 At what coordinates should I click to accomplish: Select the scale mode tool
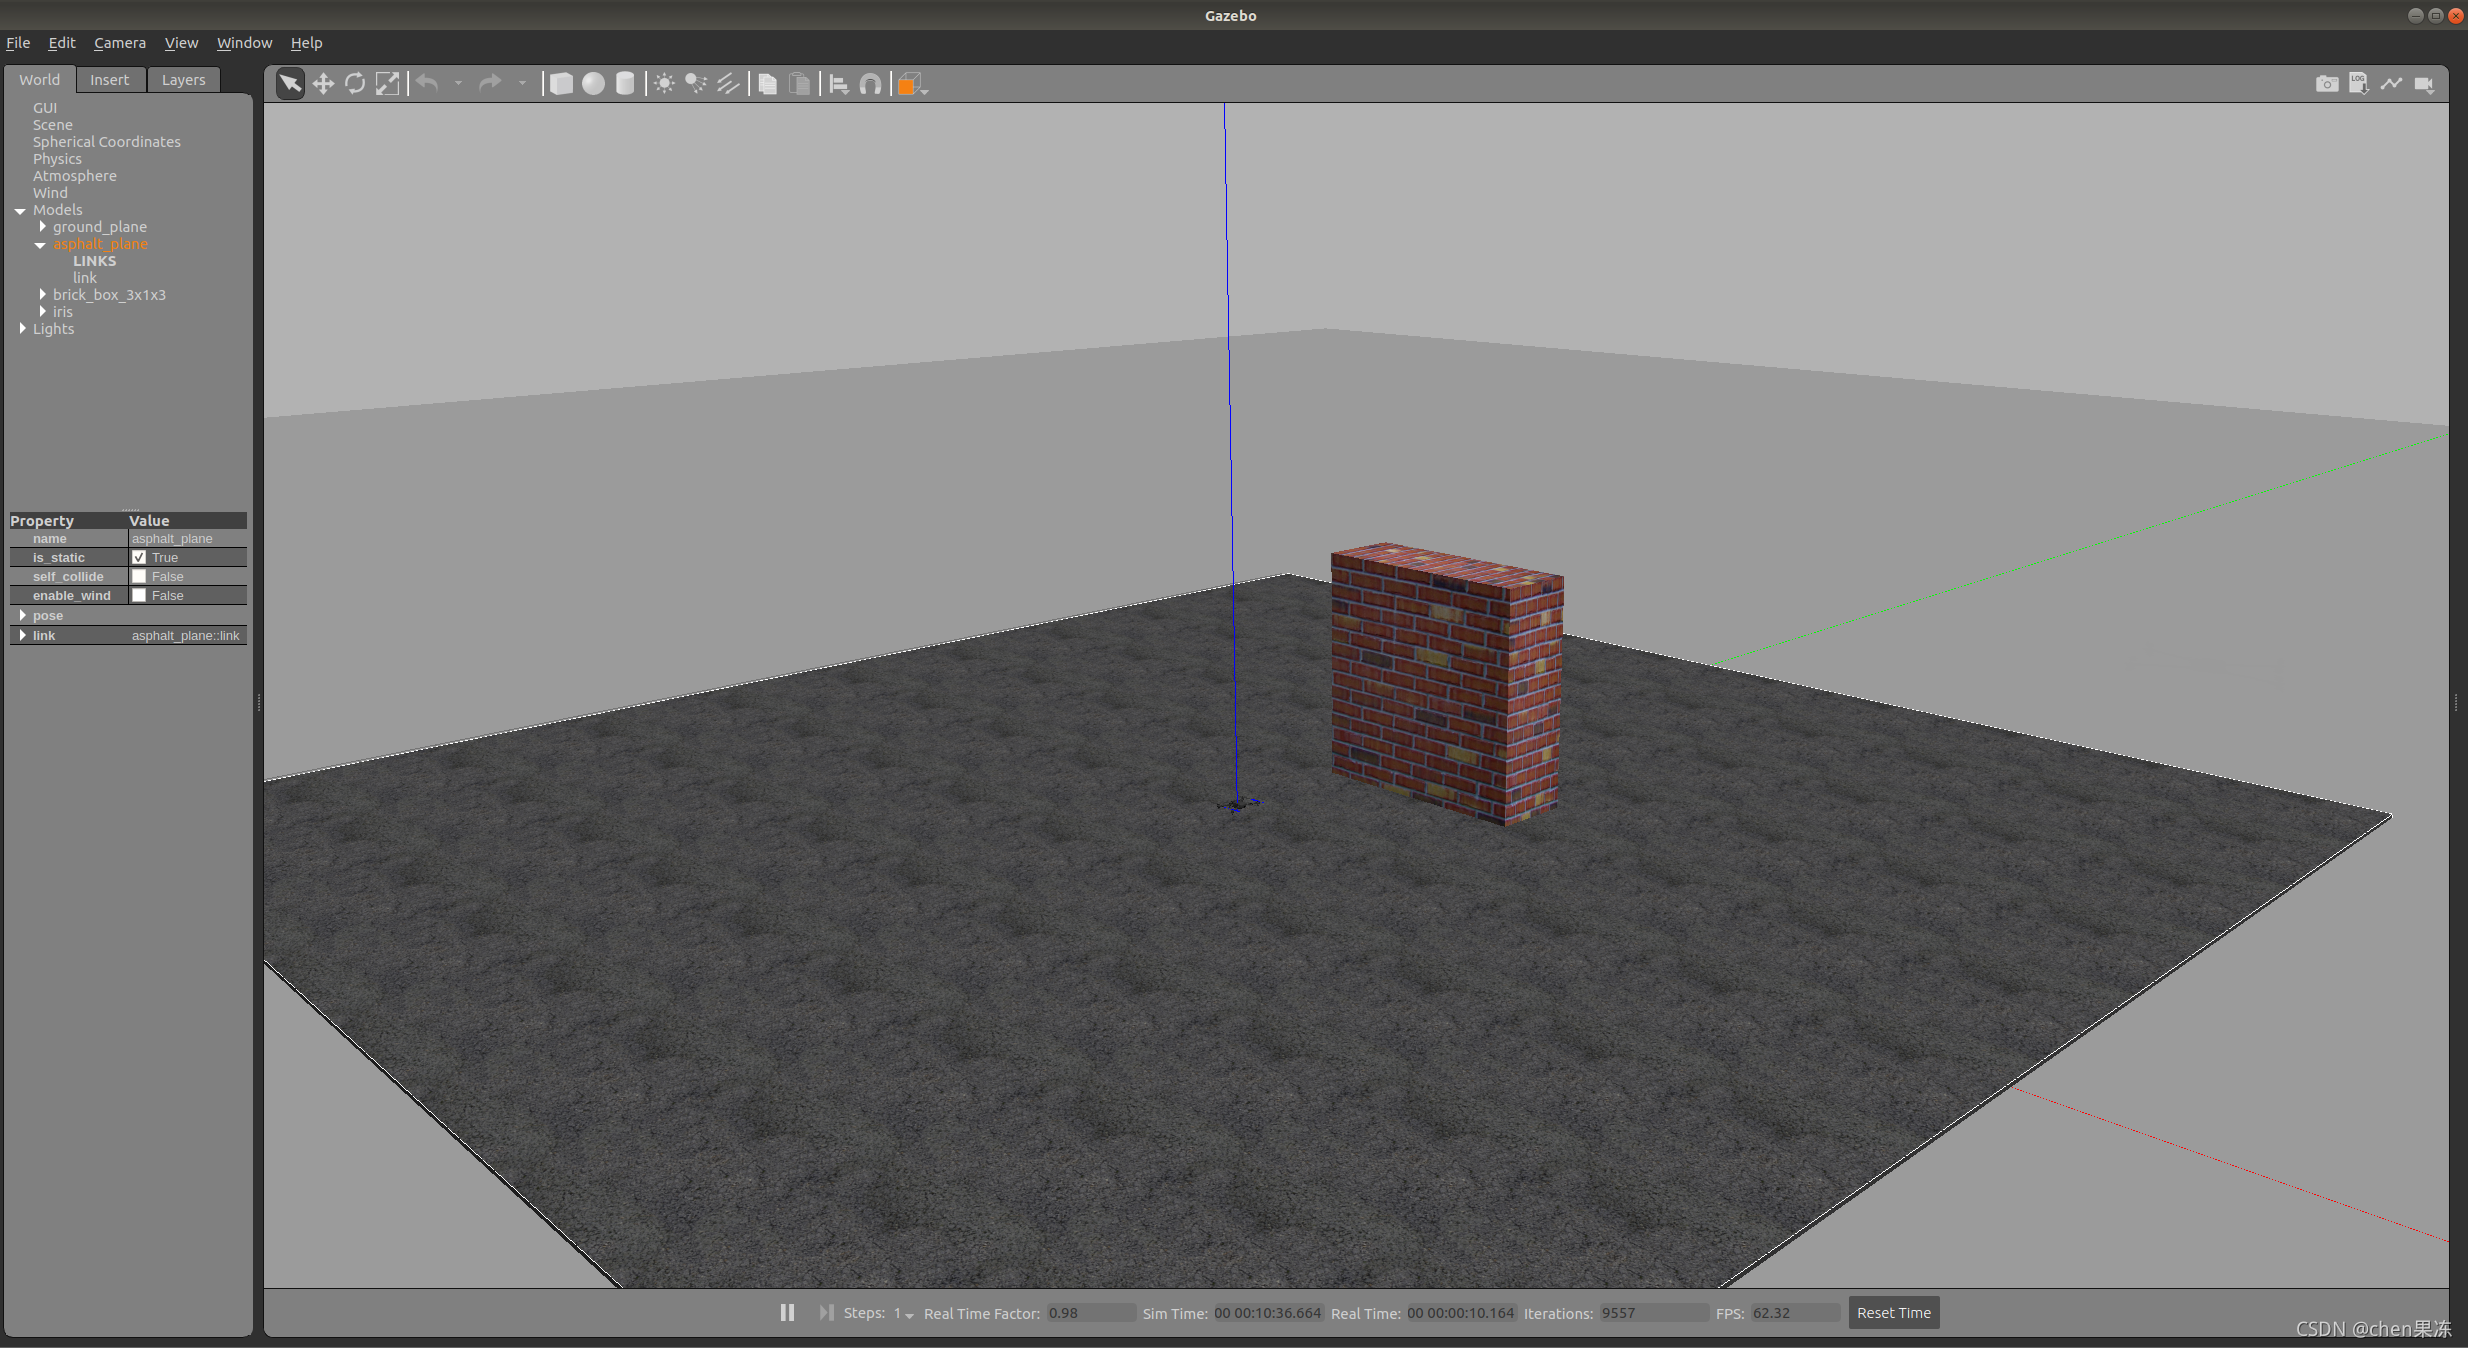point(387,84)
